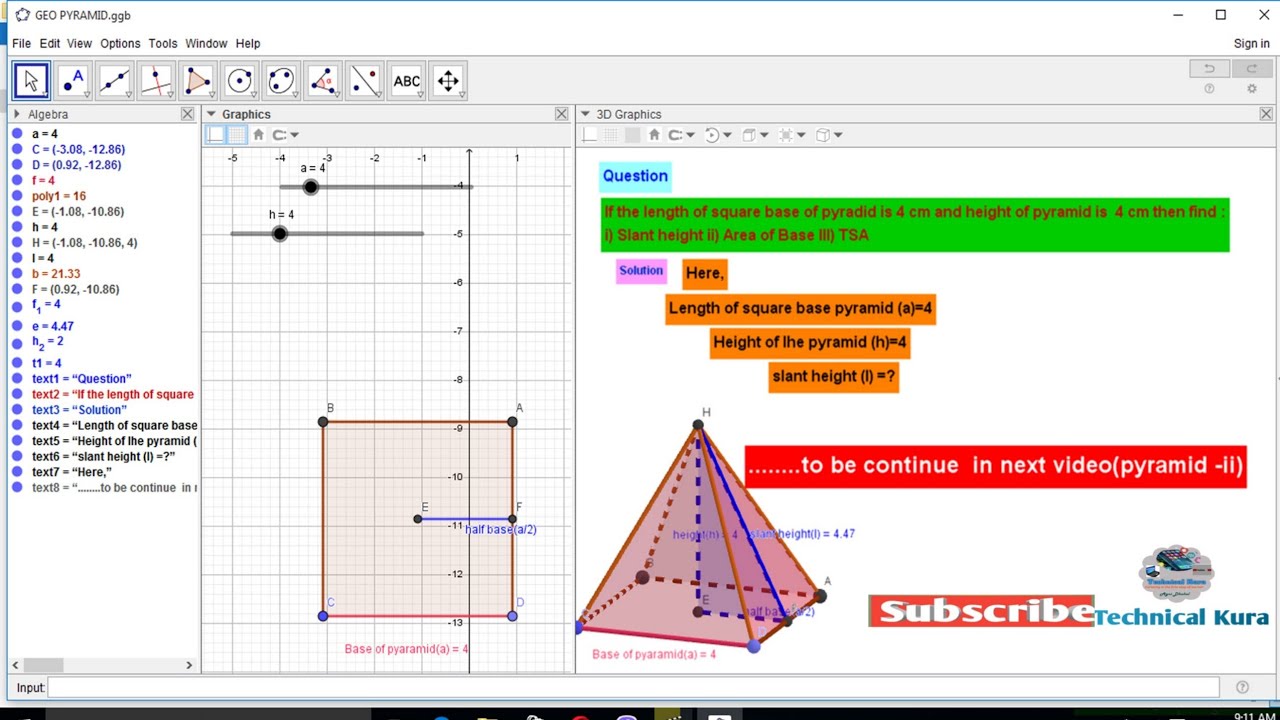Viewport: 1280px width, 720px height.
Task: Open the File menu
Action: [x=21, y=43]
